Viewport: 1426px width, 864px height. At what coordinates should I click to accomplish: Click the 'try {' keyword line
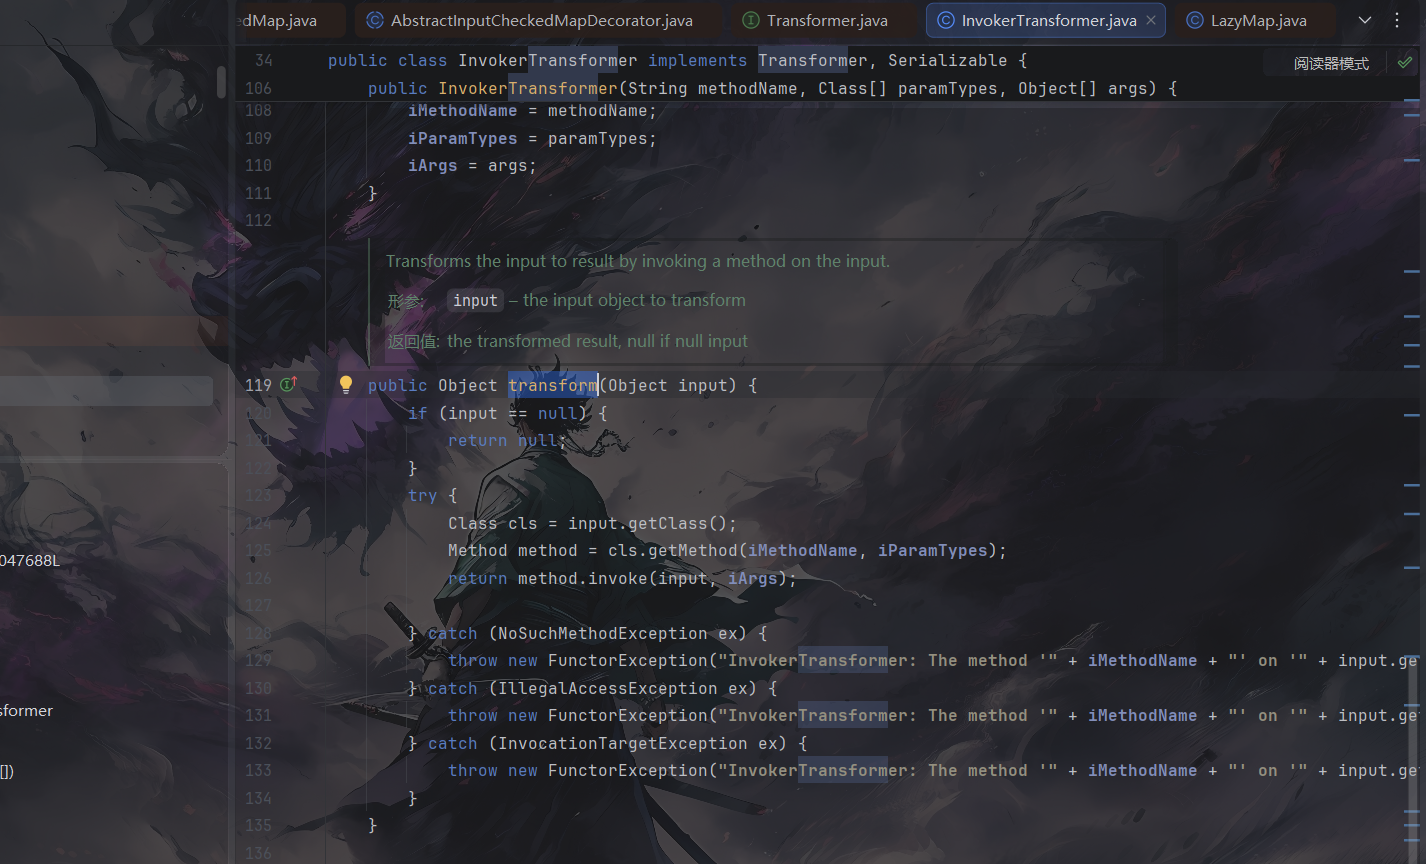(432, 495)
